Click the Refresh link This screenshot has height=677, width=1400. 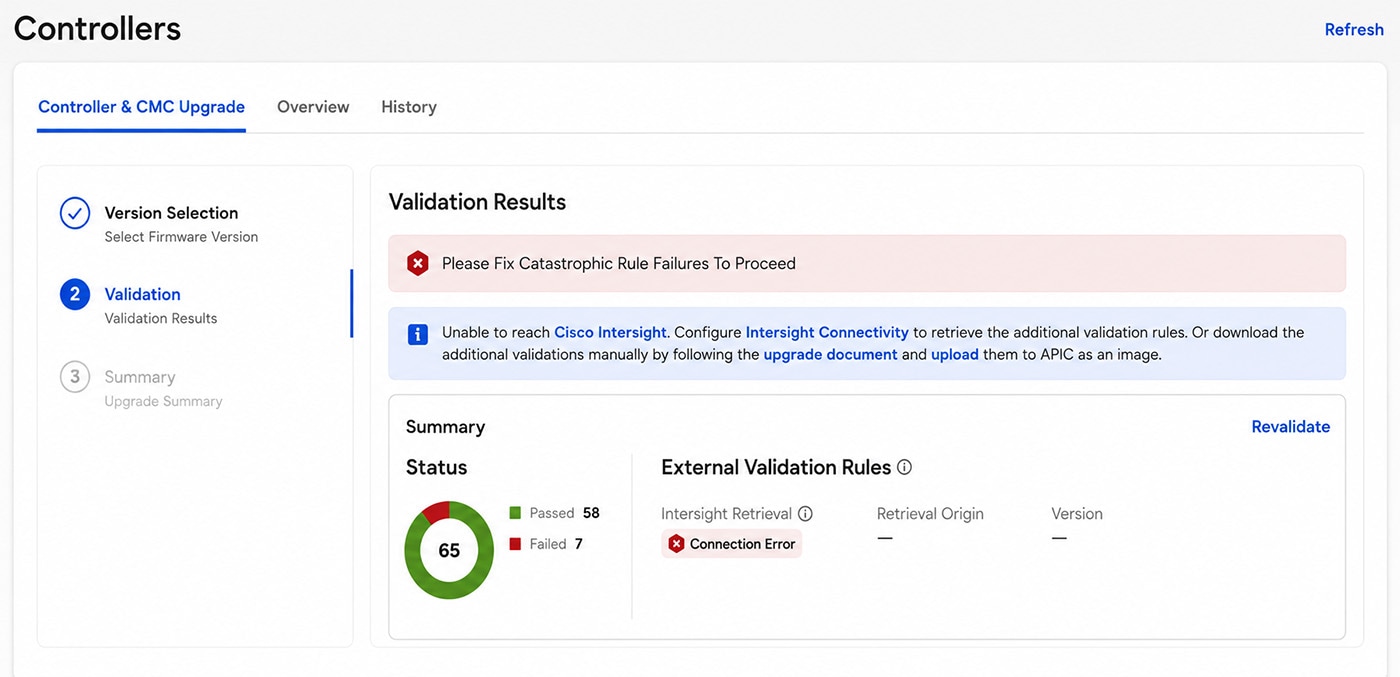(1354, 30)
